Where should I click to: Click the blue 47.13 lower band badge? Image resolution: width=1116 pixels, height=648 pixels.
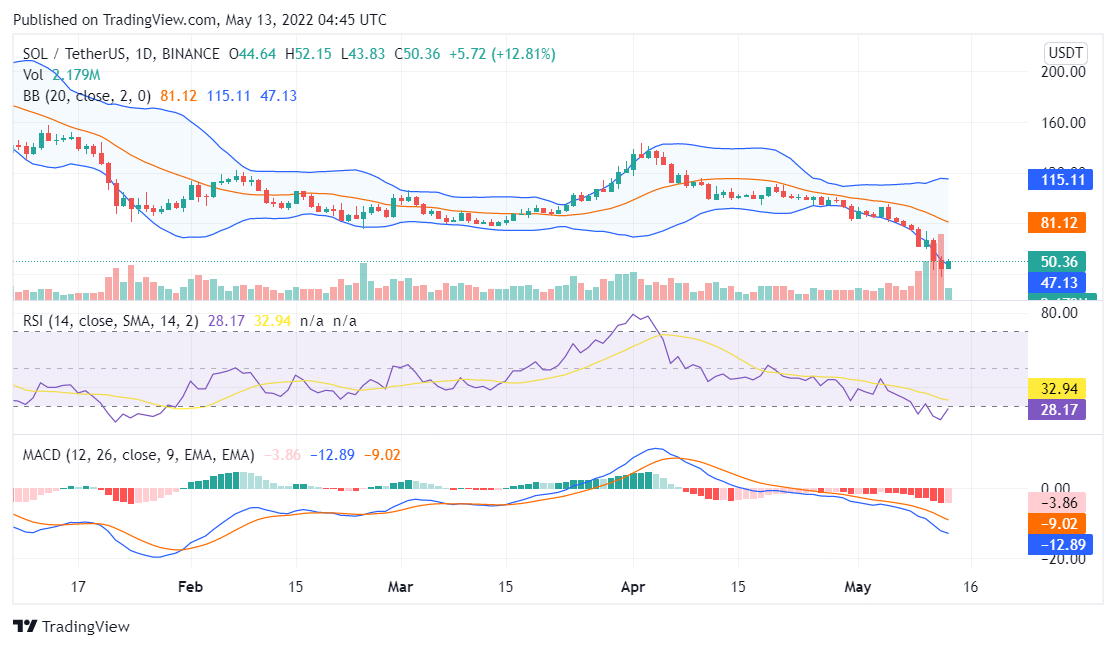1059,283
